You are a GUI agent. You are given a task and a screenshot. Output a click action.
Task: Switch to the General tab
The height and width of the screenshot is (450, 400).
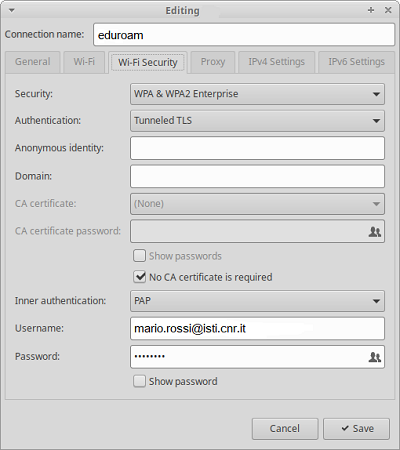(33, 62)
